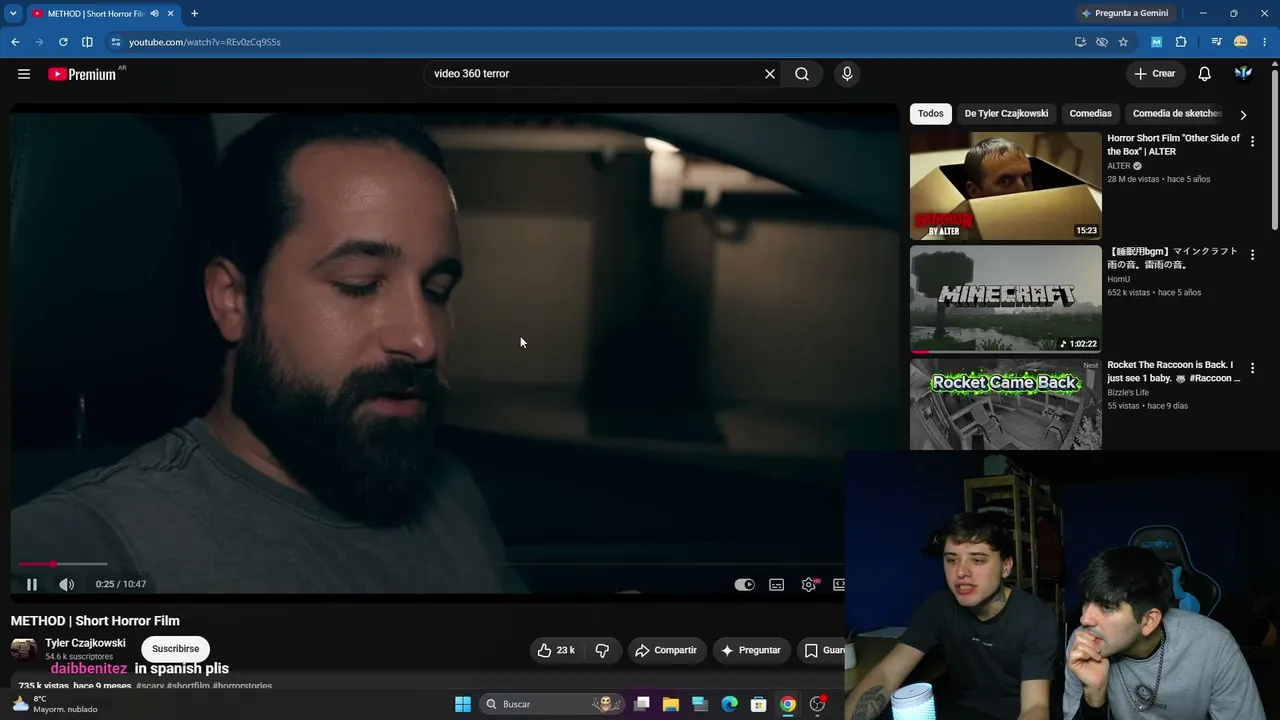This screenshot has width=1280, height=720.
Task: Bookmark this page with star
Action: click(x=1123, y=42)
